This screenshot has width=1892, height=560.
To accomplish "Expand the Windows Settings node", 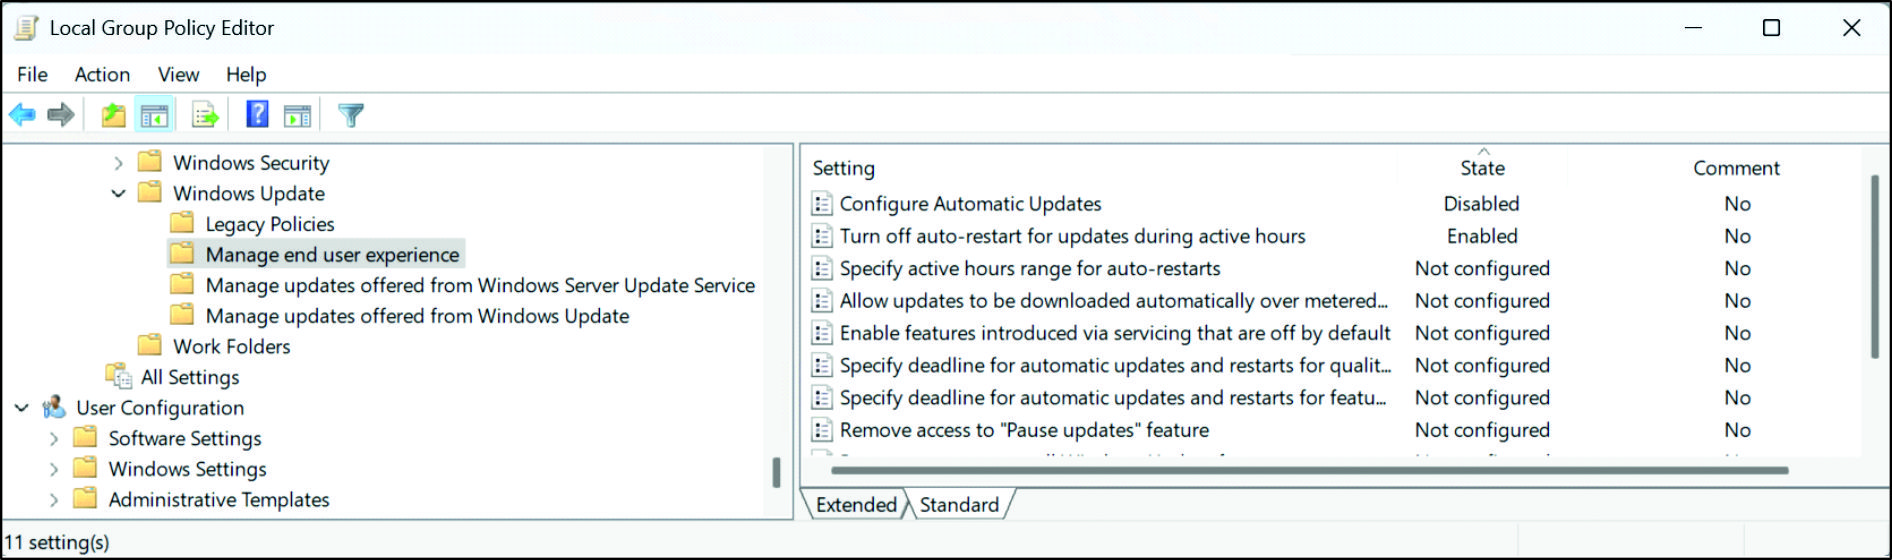I will tap(54, 469).
